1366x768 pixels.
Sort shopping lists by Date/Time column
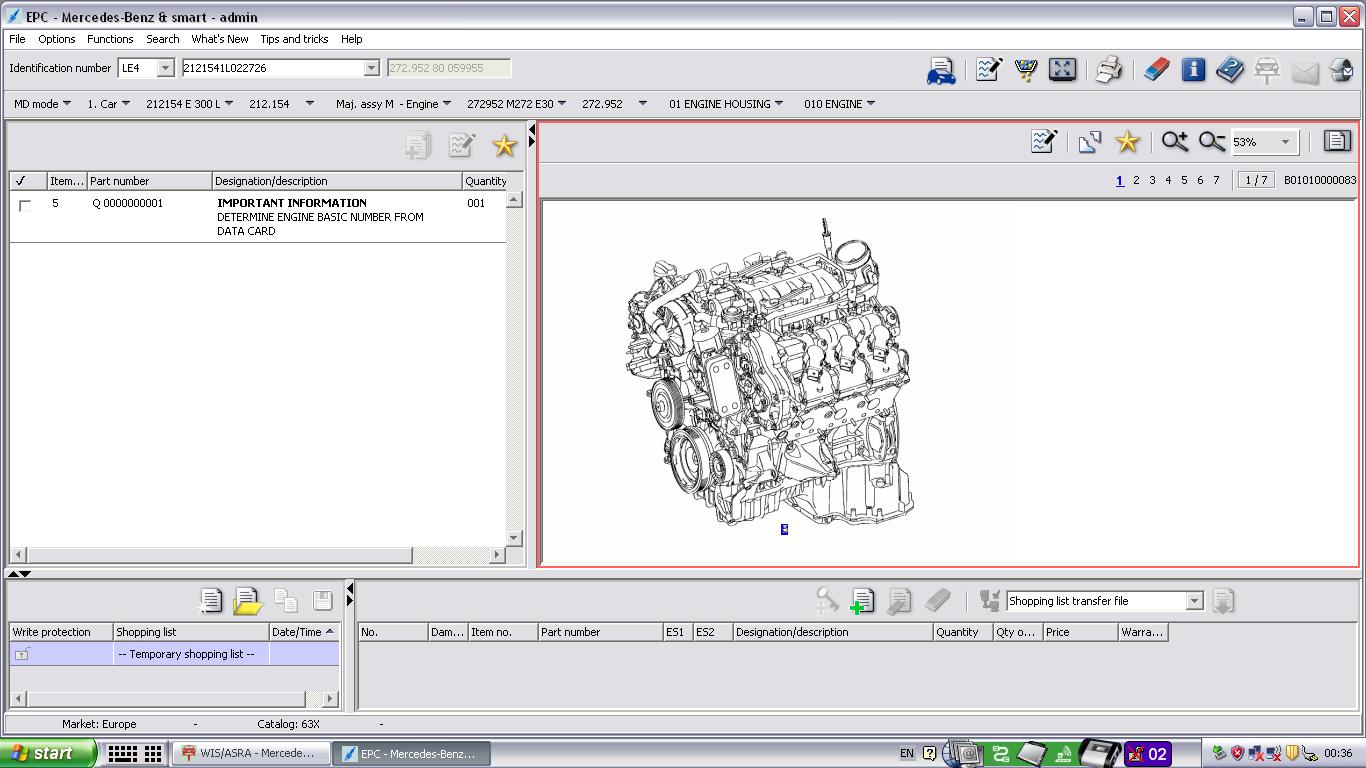(304, 632)
